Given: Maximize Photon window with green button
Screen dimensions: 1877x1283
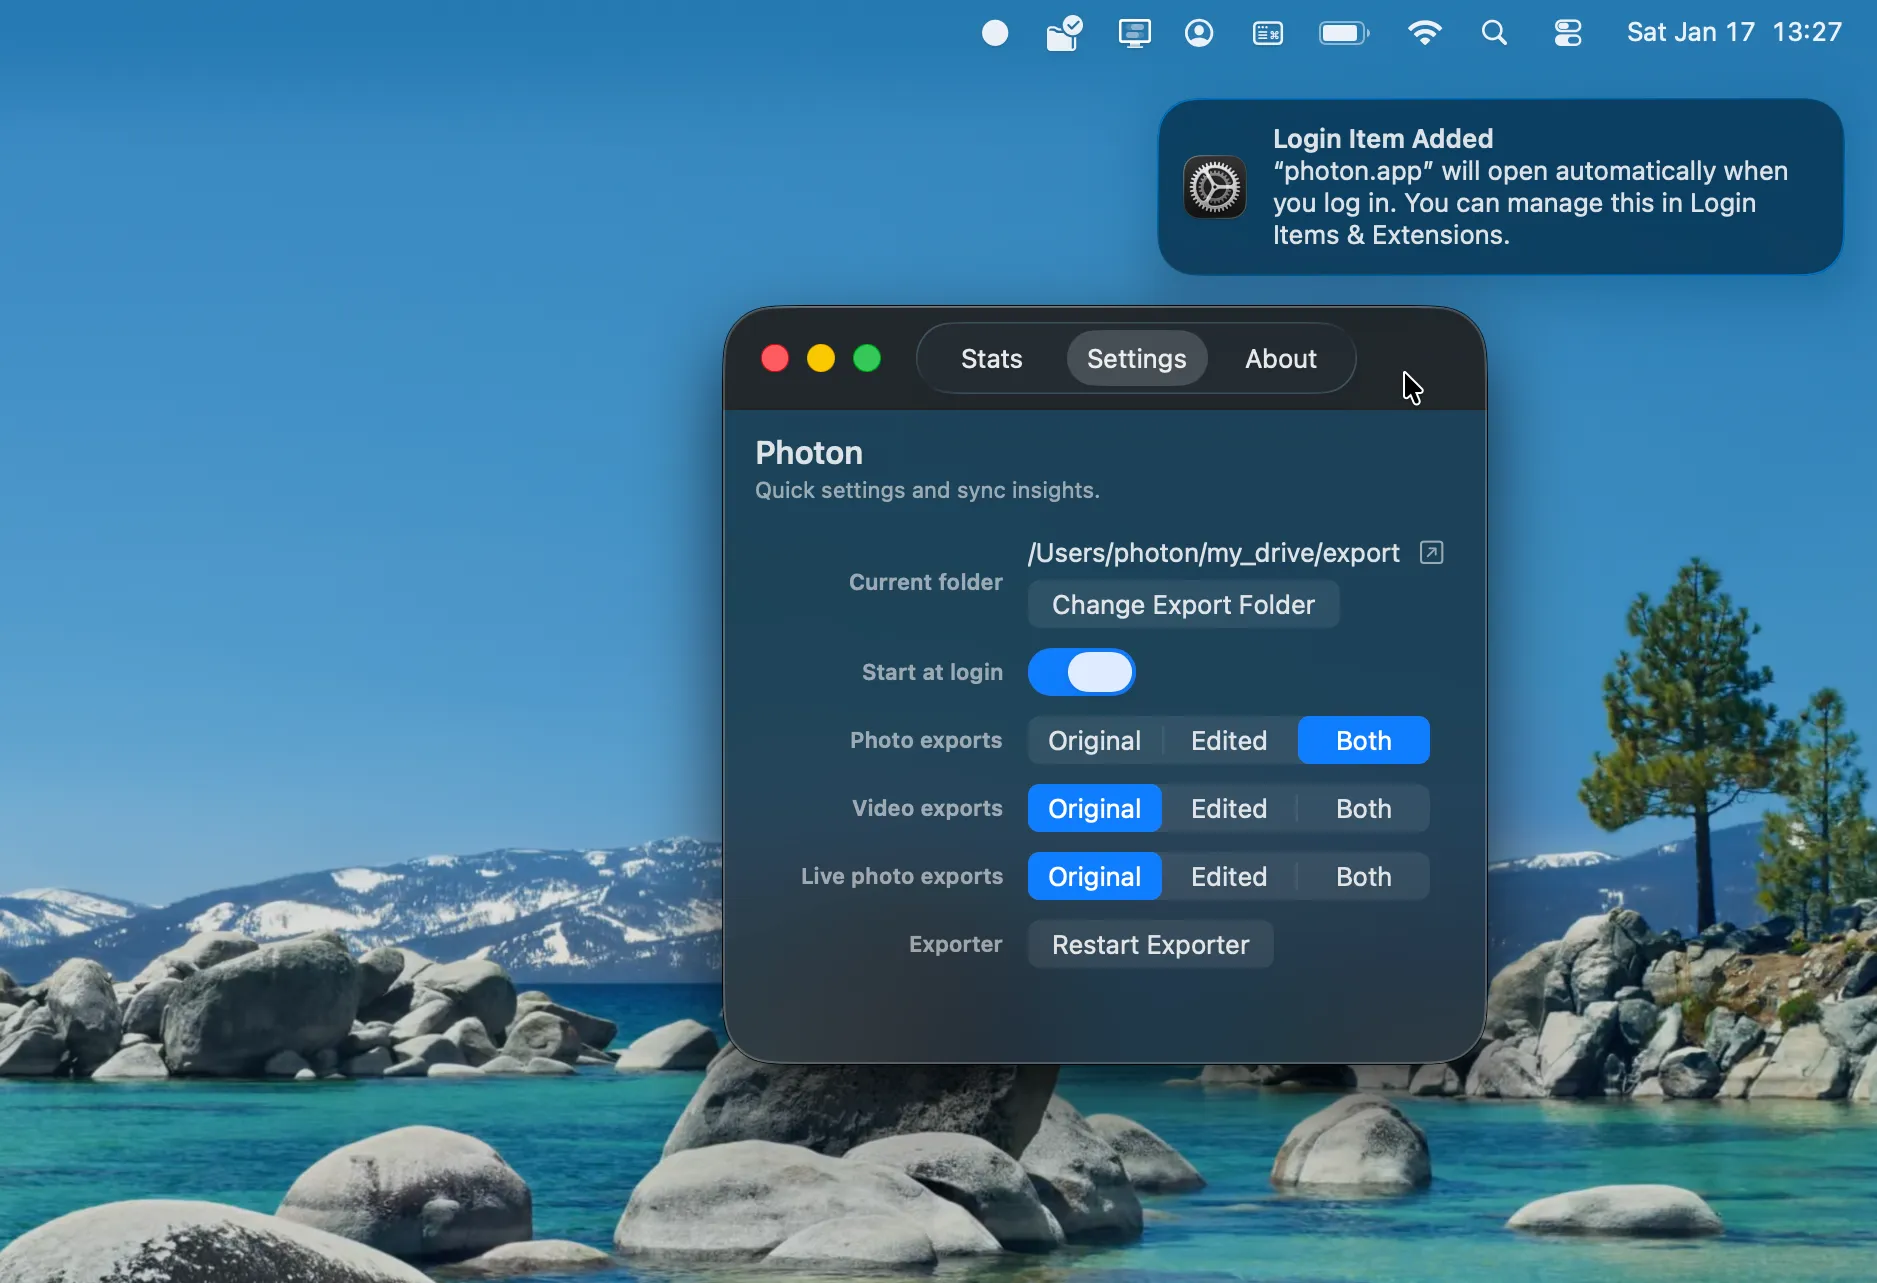Looking at the screenshot, I should [867, 358].
